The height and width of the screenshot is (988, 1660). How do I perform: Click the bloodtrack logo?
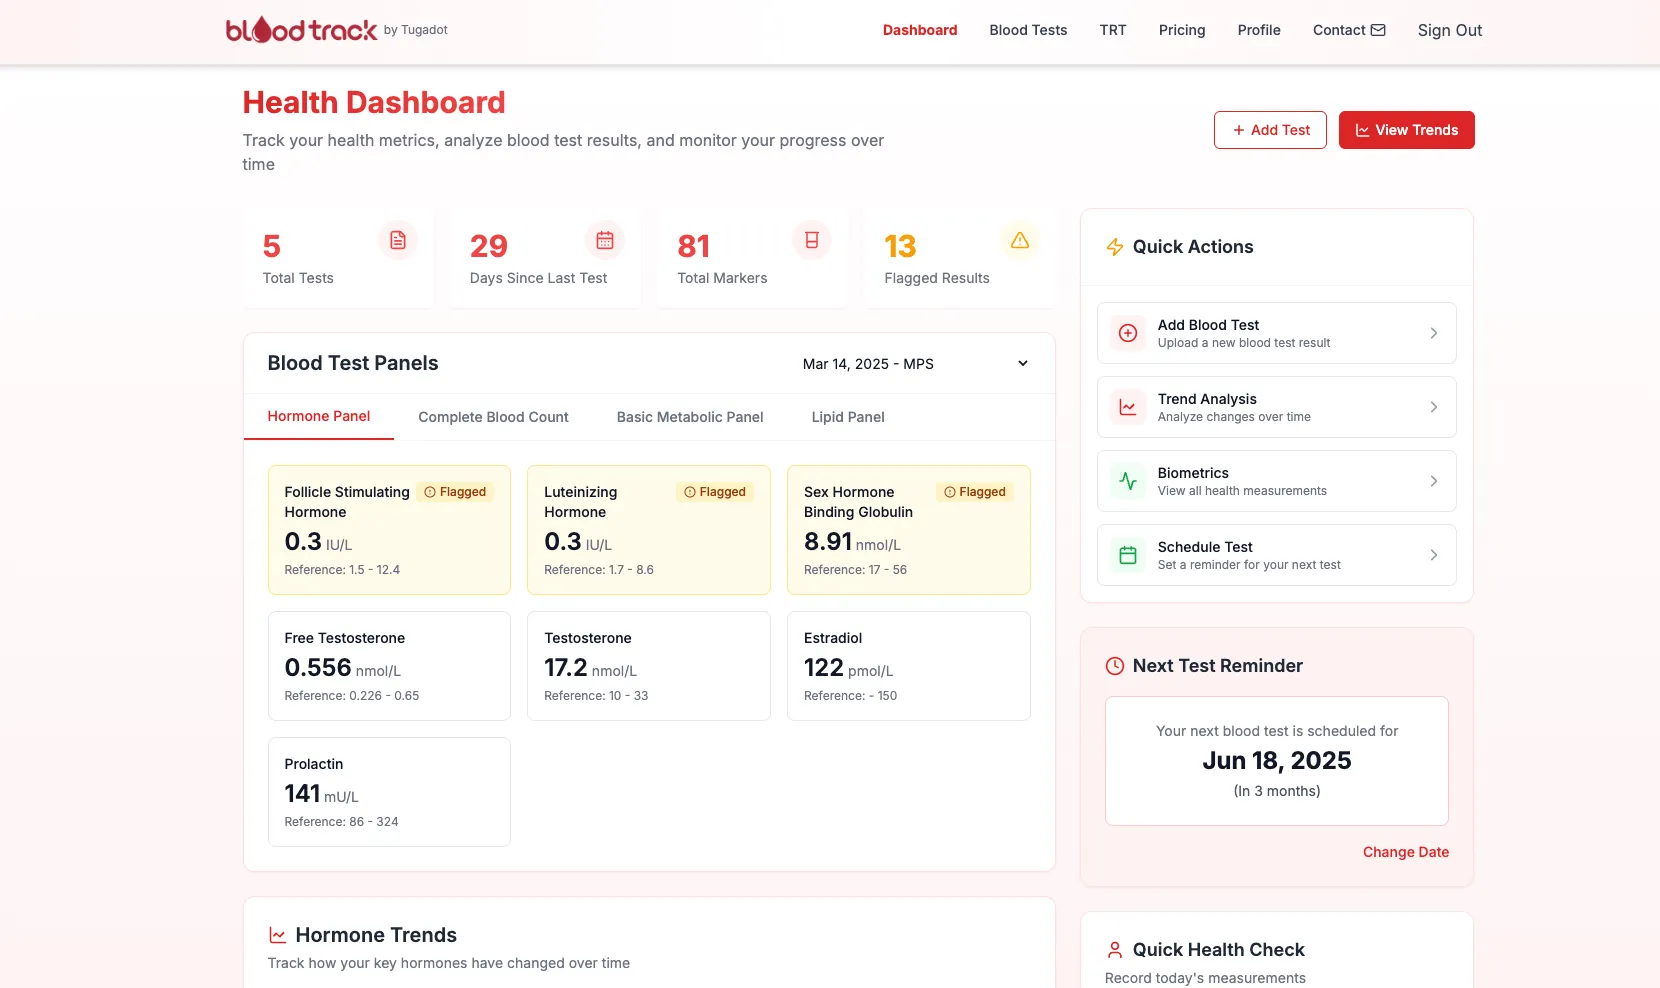point(301,30)
